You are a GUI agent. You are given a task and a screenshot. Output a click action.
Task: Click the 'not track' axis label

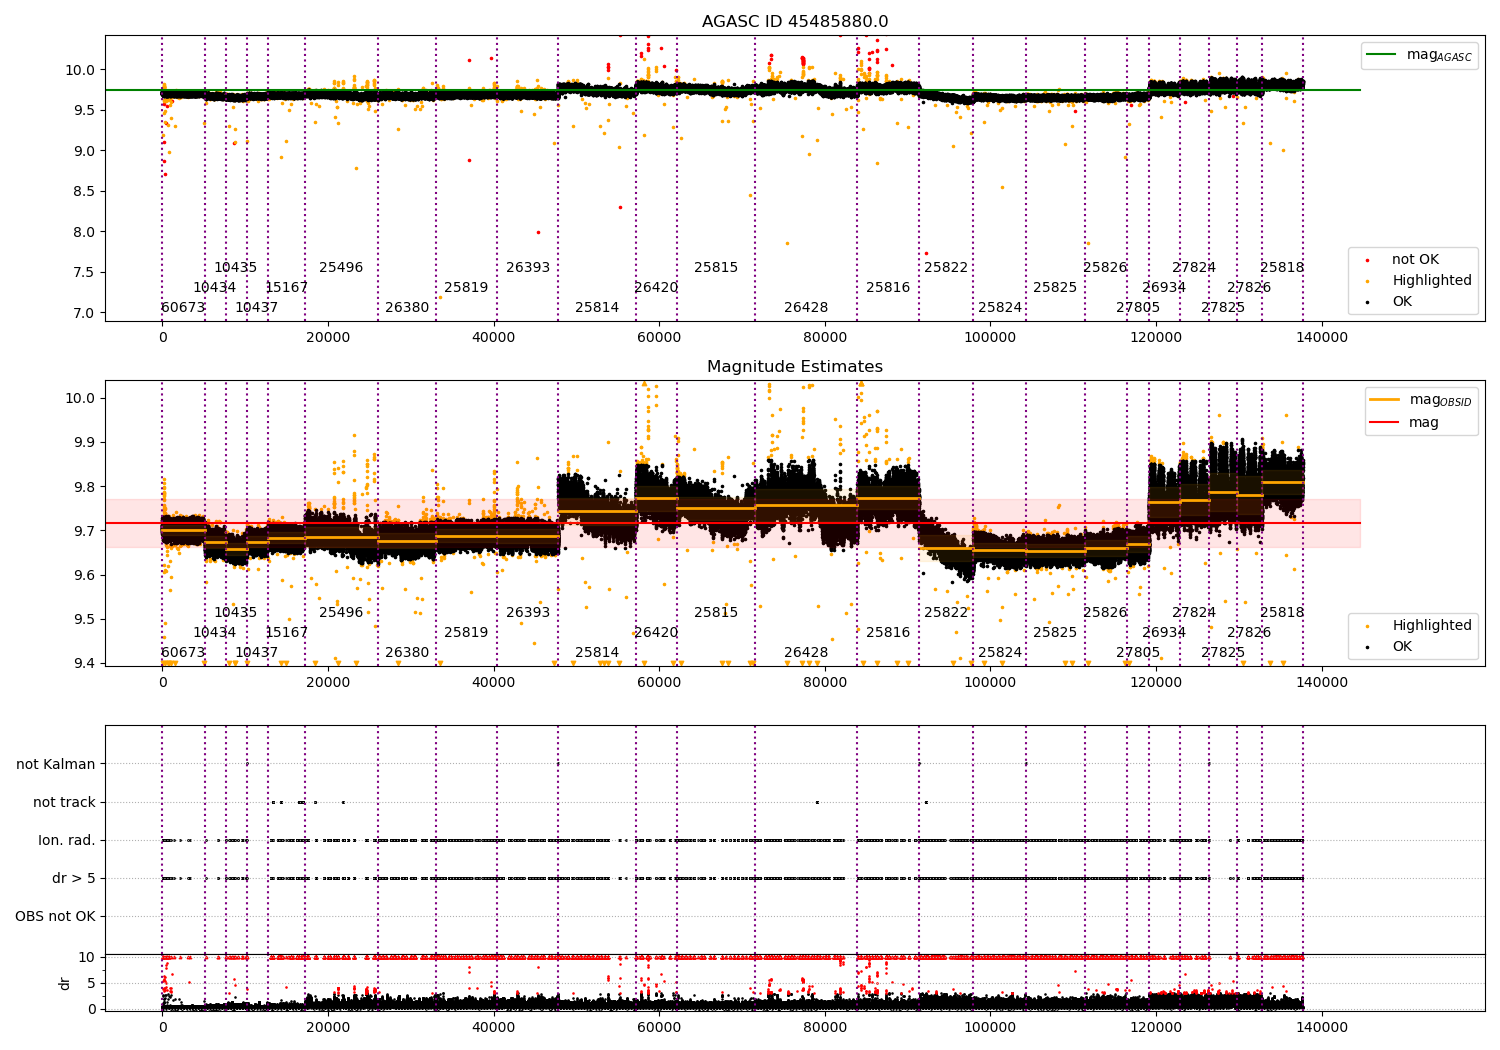pyautogui.click(x=64, y=802)
